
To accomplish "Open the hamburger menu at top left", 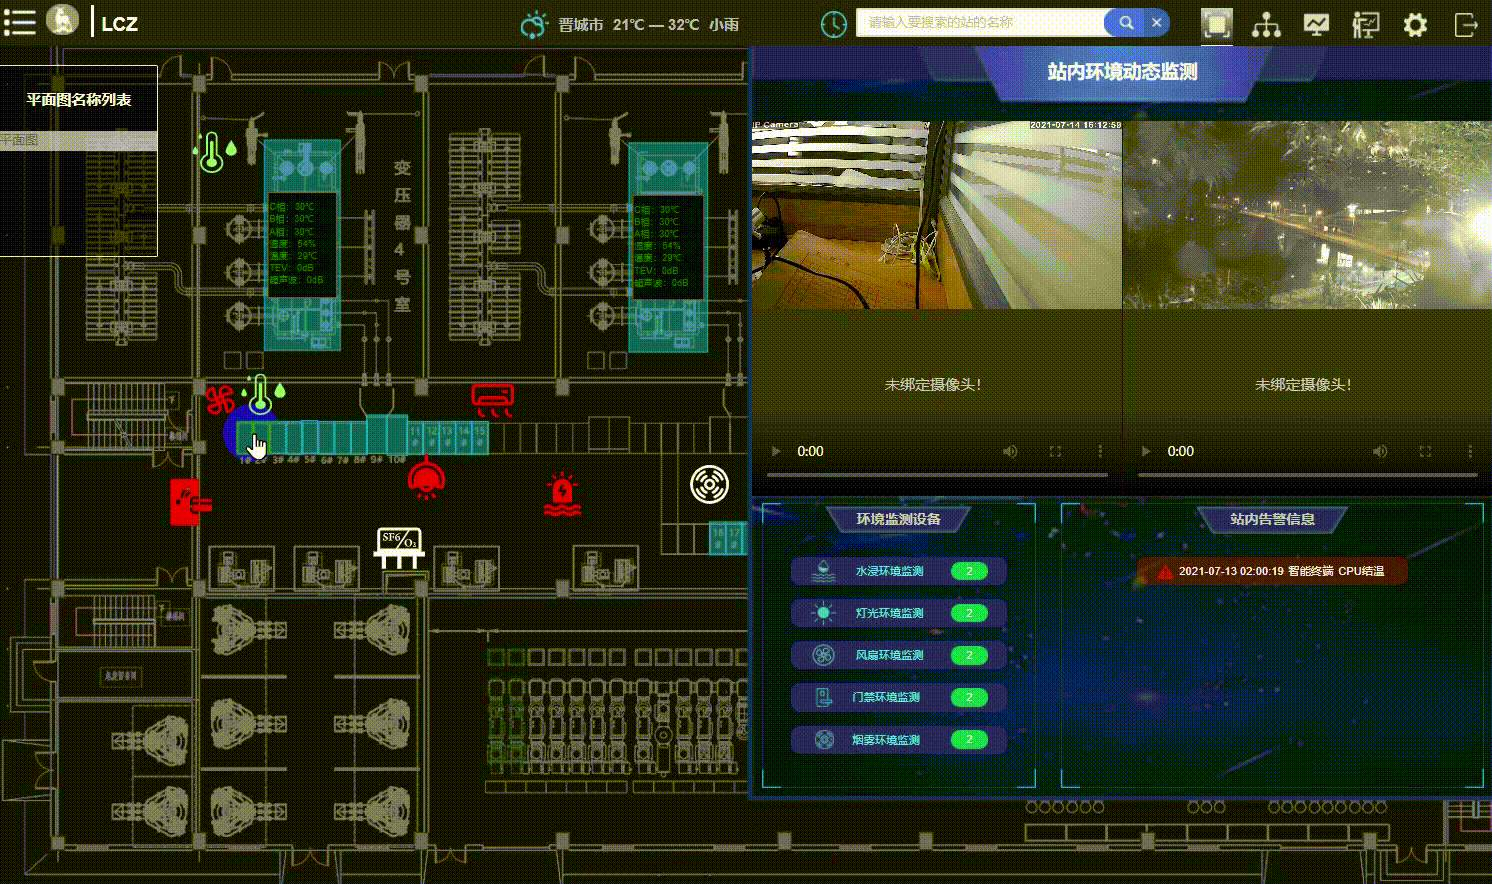I will pos(20,22).
